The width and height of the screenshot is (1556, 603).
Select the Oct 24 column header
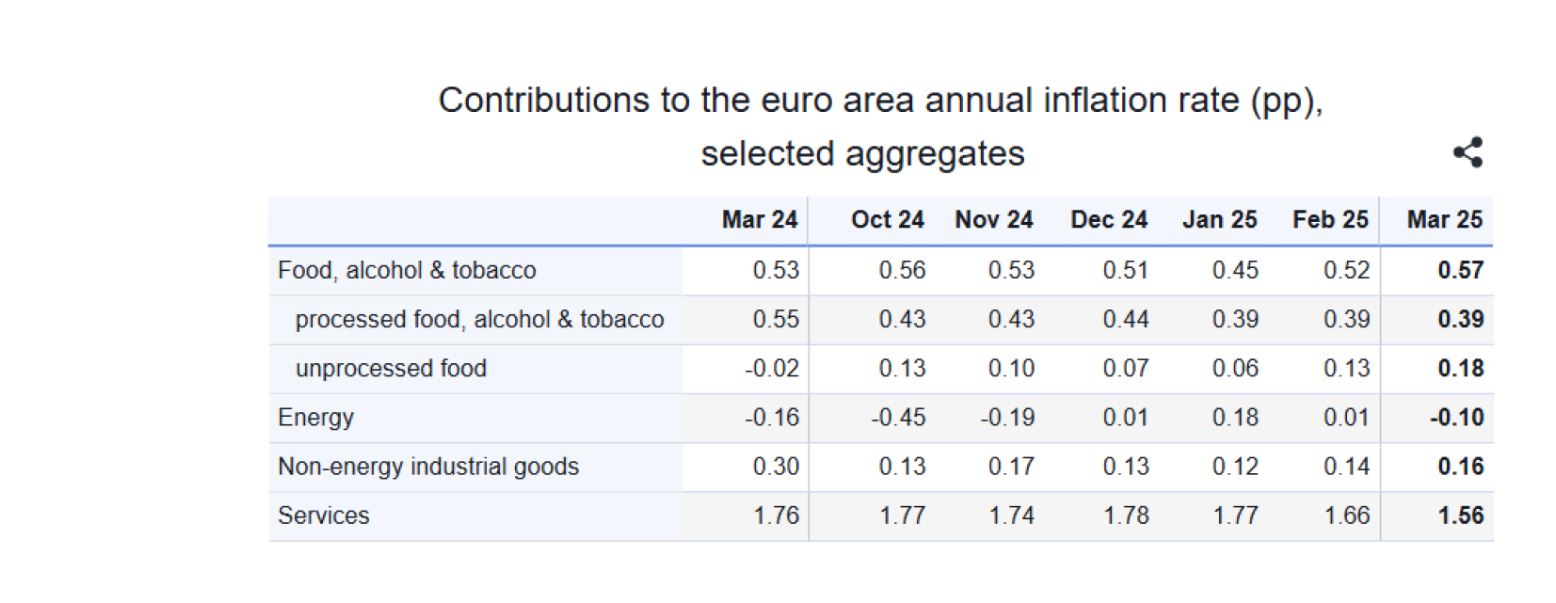click(887, 220)
